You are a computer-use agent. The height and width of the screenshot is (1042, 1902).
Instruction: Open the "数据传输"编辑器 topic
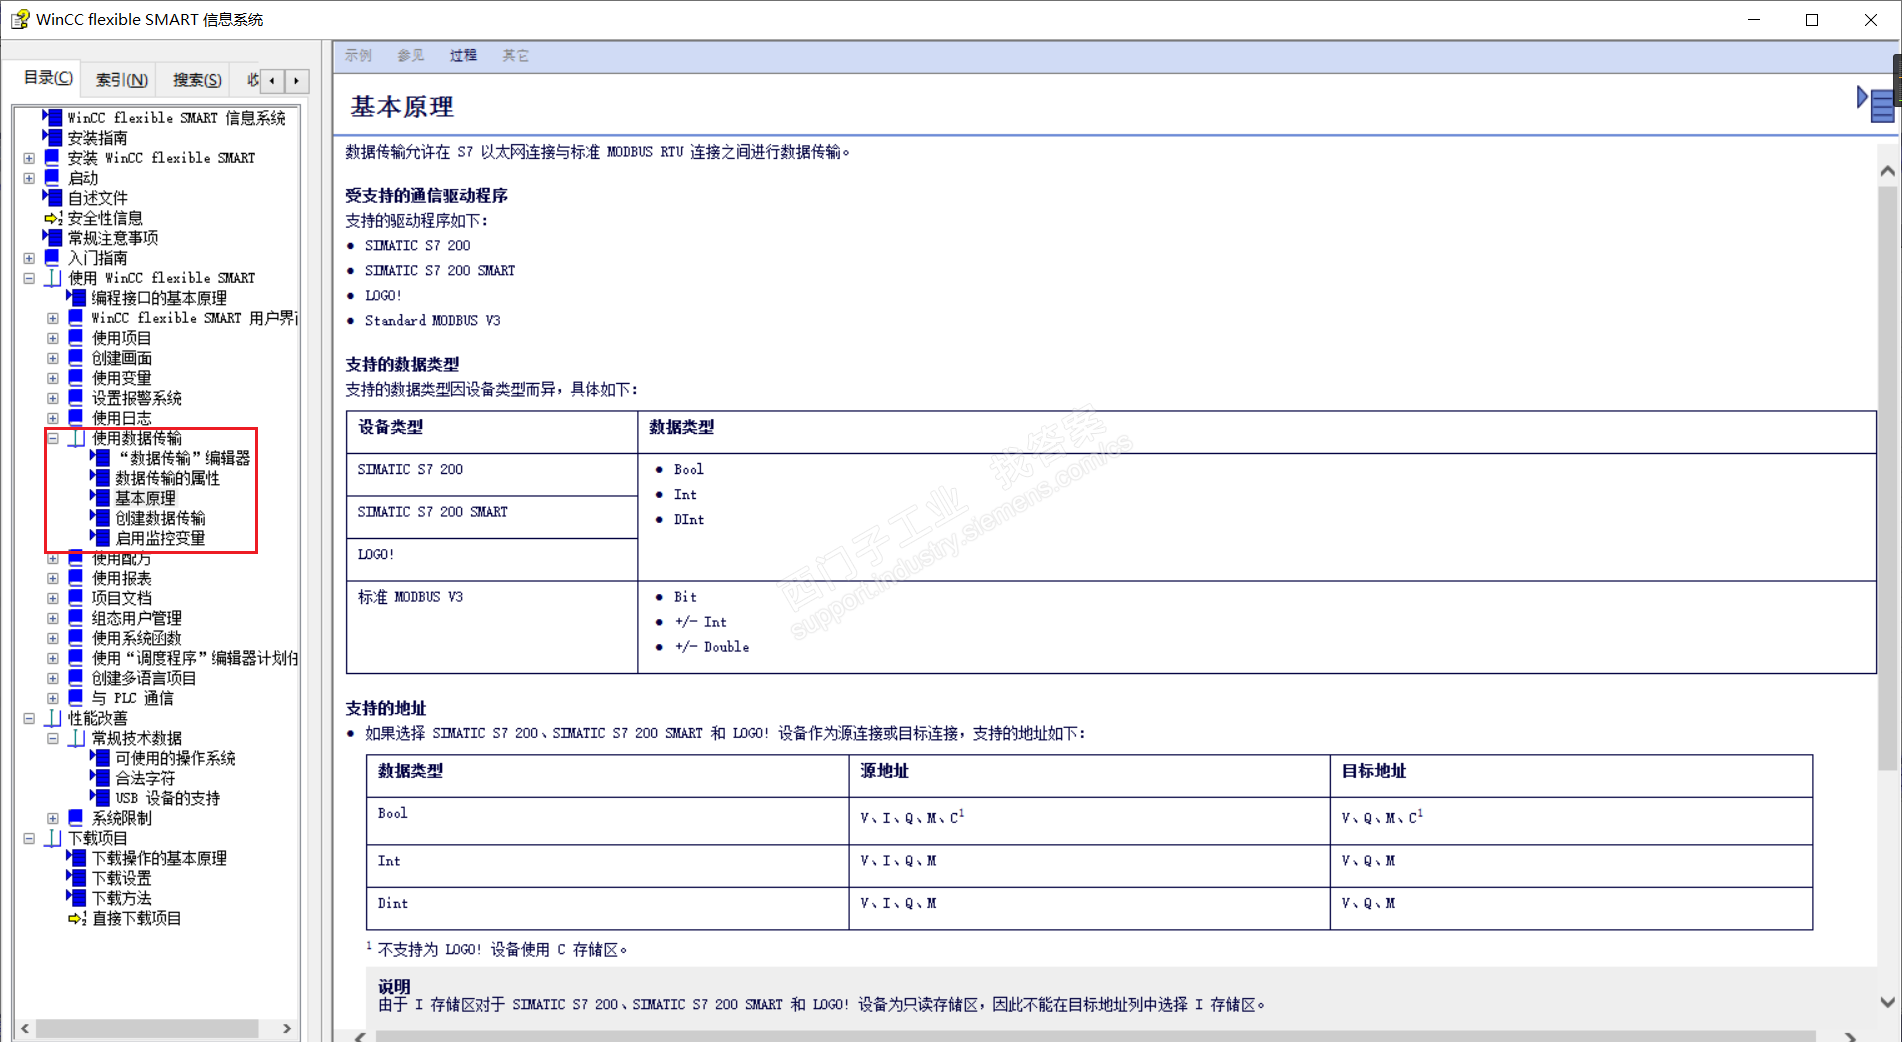(183, 458)
